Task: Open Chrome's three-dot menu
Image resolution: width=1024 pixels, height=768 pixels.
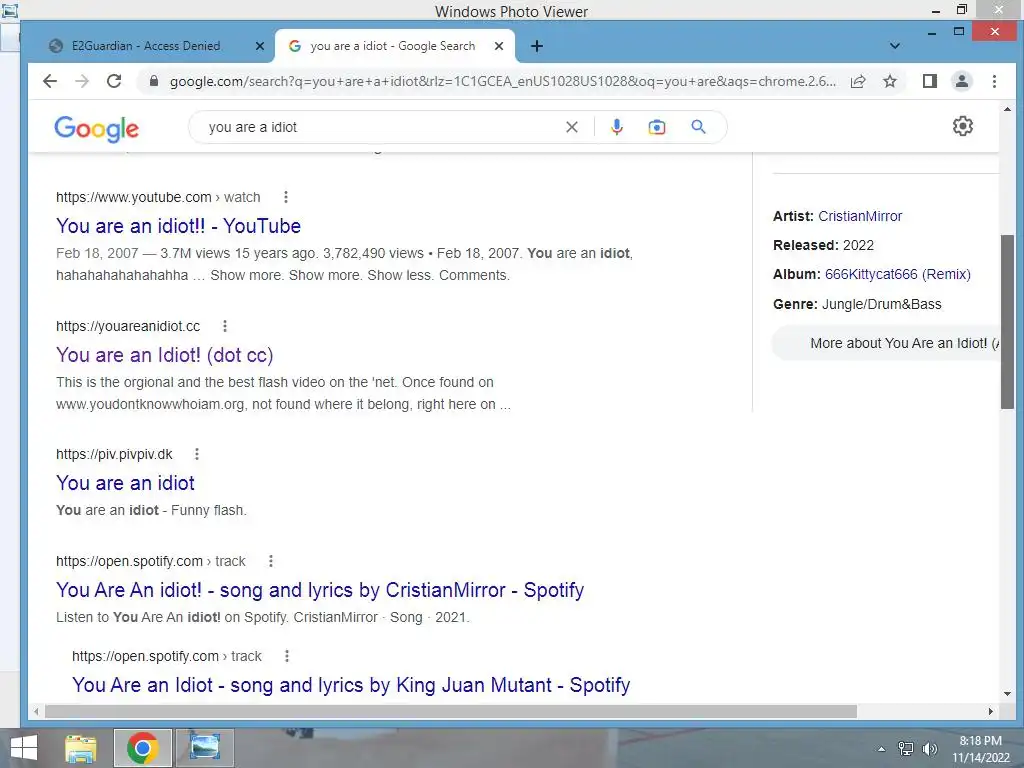Action: 994,81
